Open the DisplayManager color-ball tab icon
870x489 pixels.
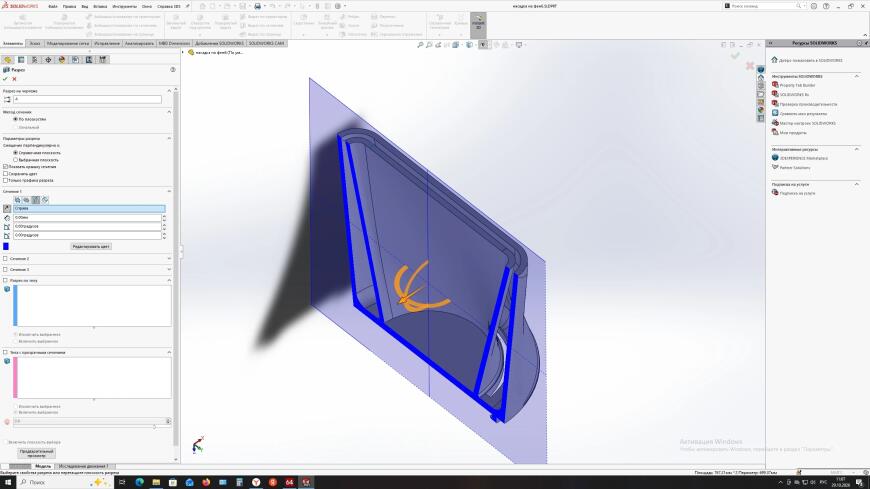62,60
